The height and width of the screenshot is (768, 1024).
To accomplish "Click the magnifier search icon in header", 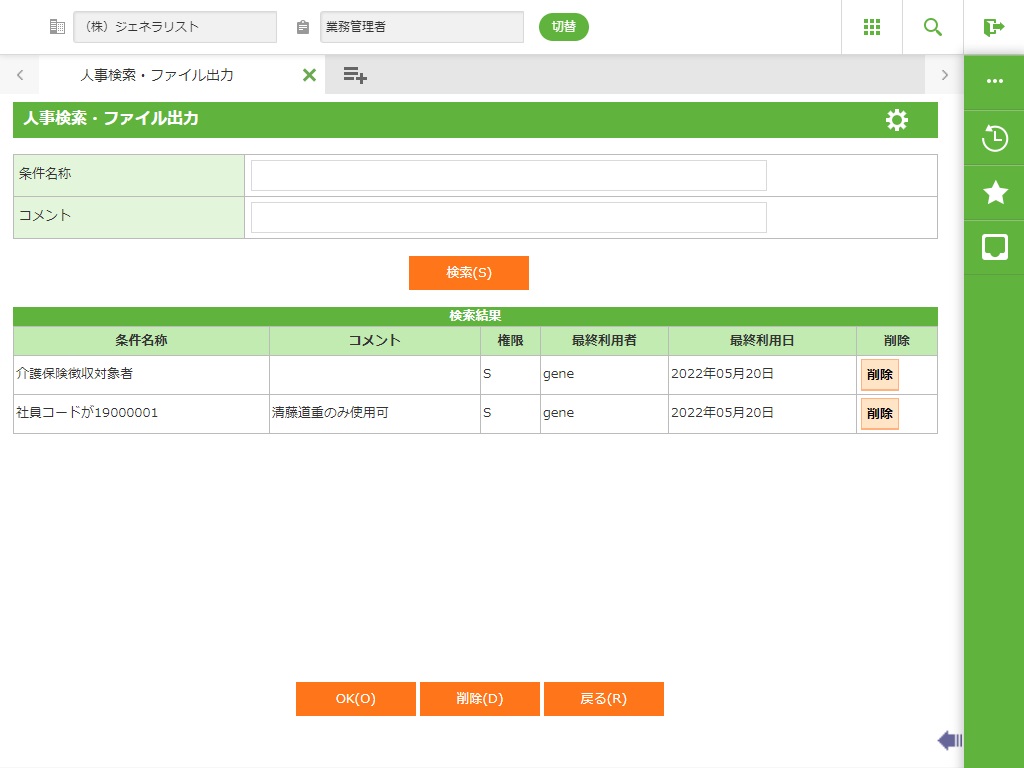I will pos(933,27).
